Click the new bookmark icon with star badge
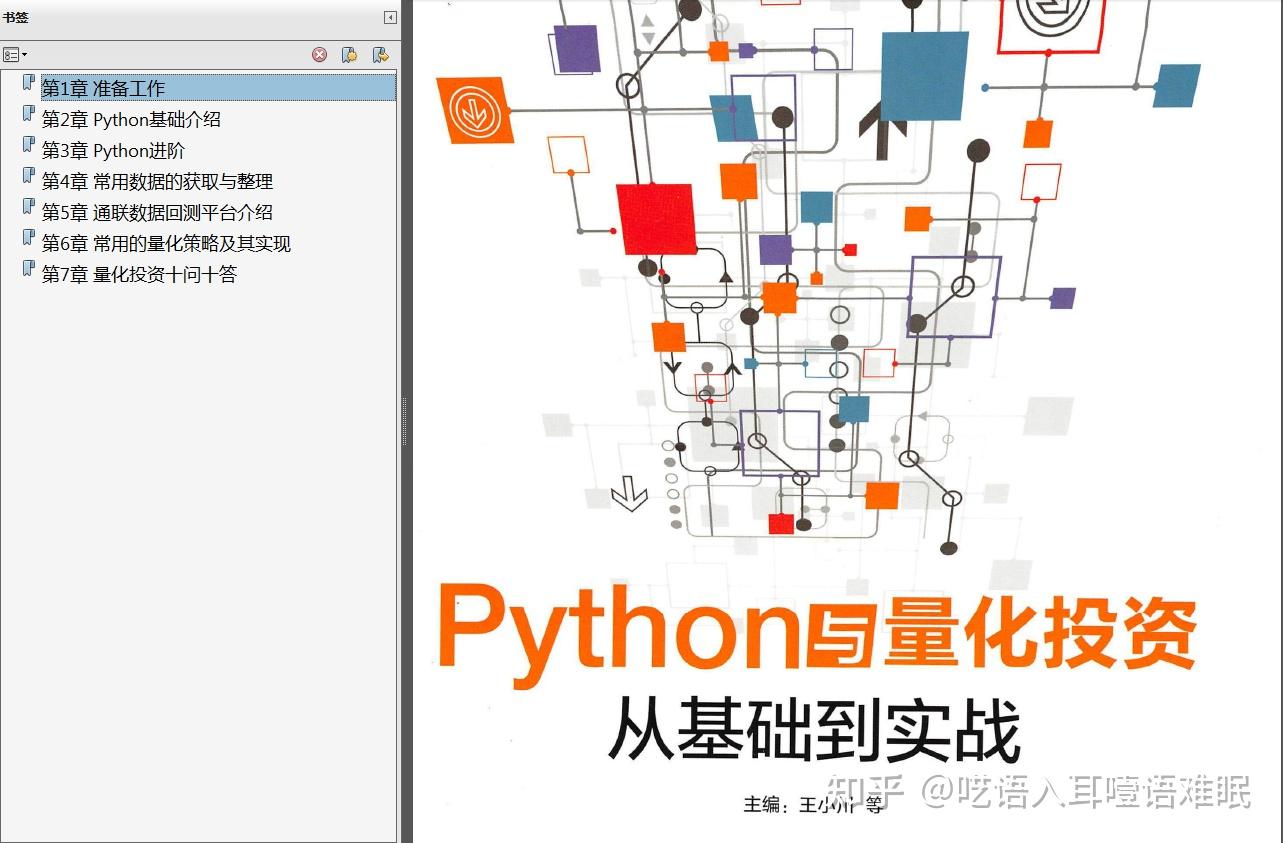This screenshot has width=1283, height=843. [350, 55]
